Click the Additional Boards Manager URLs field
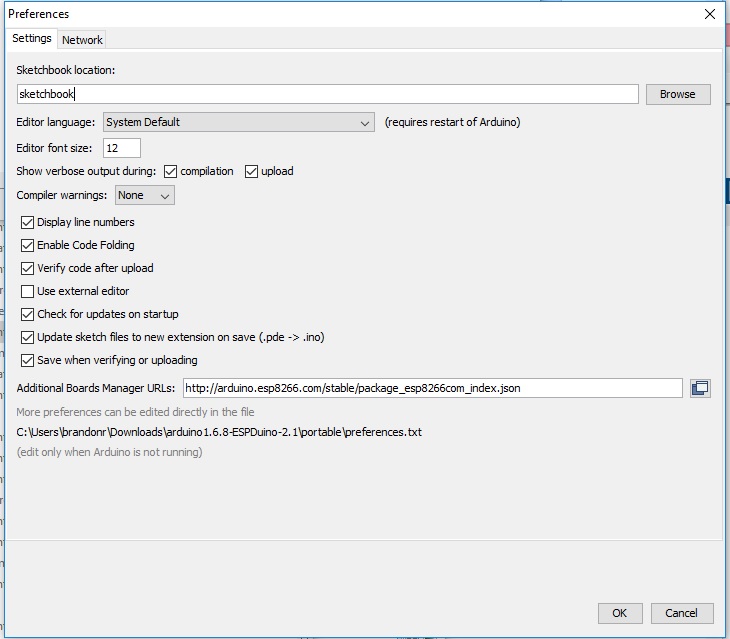This screenshot has width=730, height=639. click(433, 388)
